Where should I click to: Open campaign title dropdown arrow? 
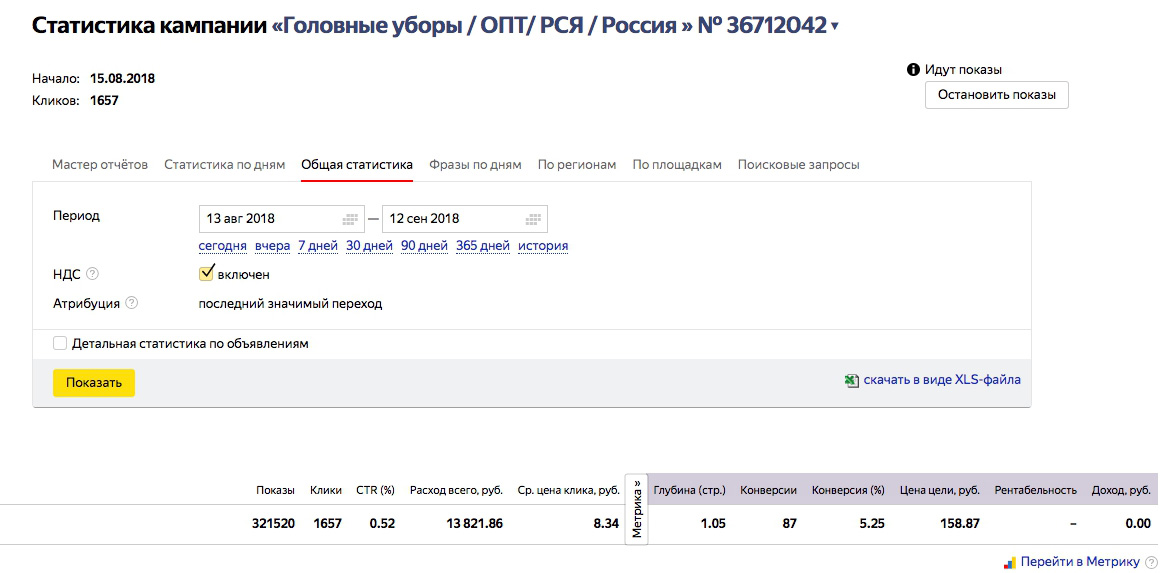[835, 28]
